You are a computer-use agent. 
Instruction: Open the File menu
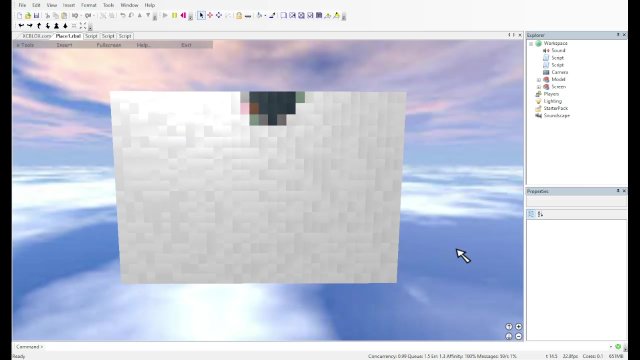tap(22, 5)
